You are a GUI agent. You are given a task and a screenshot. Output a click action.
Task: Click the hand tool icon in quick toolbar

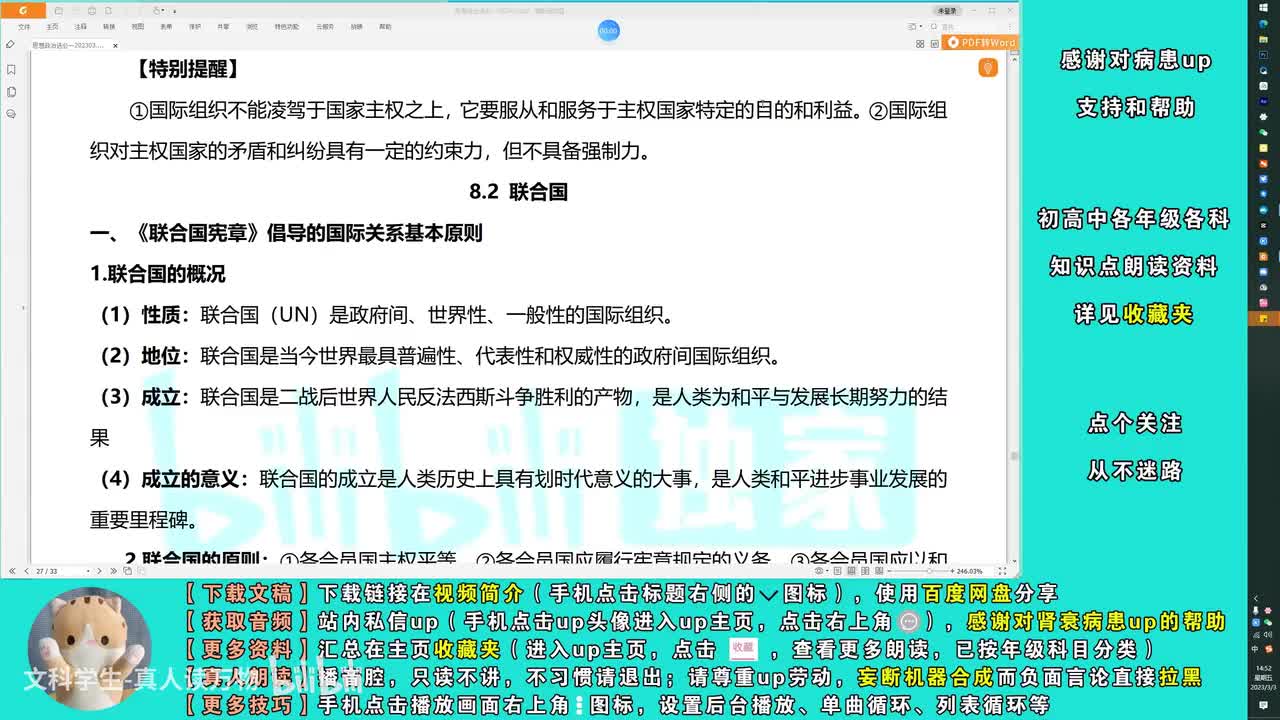[x=155, y=11]
